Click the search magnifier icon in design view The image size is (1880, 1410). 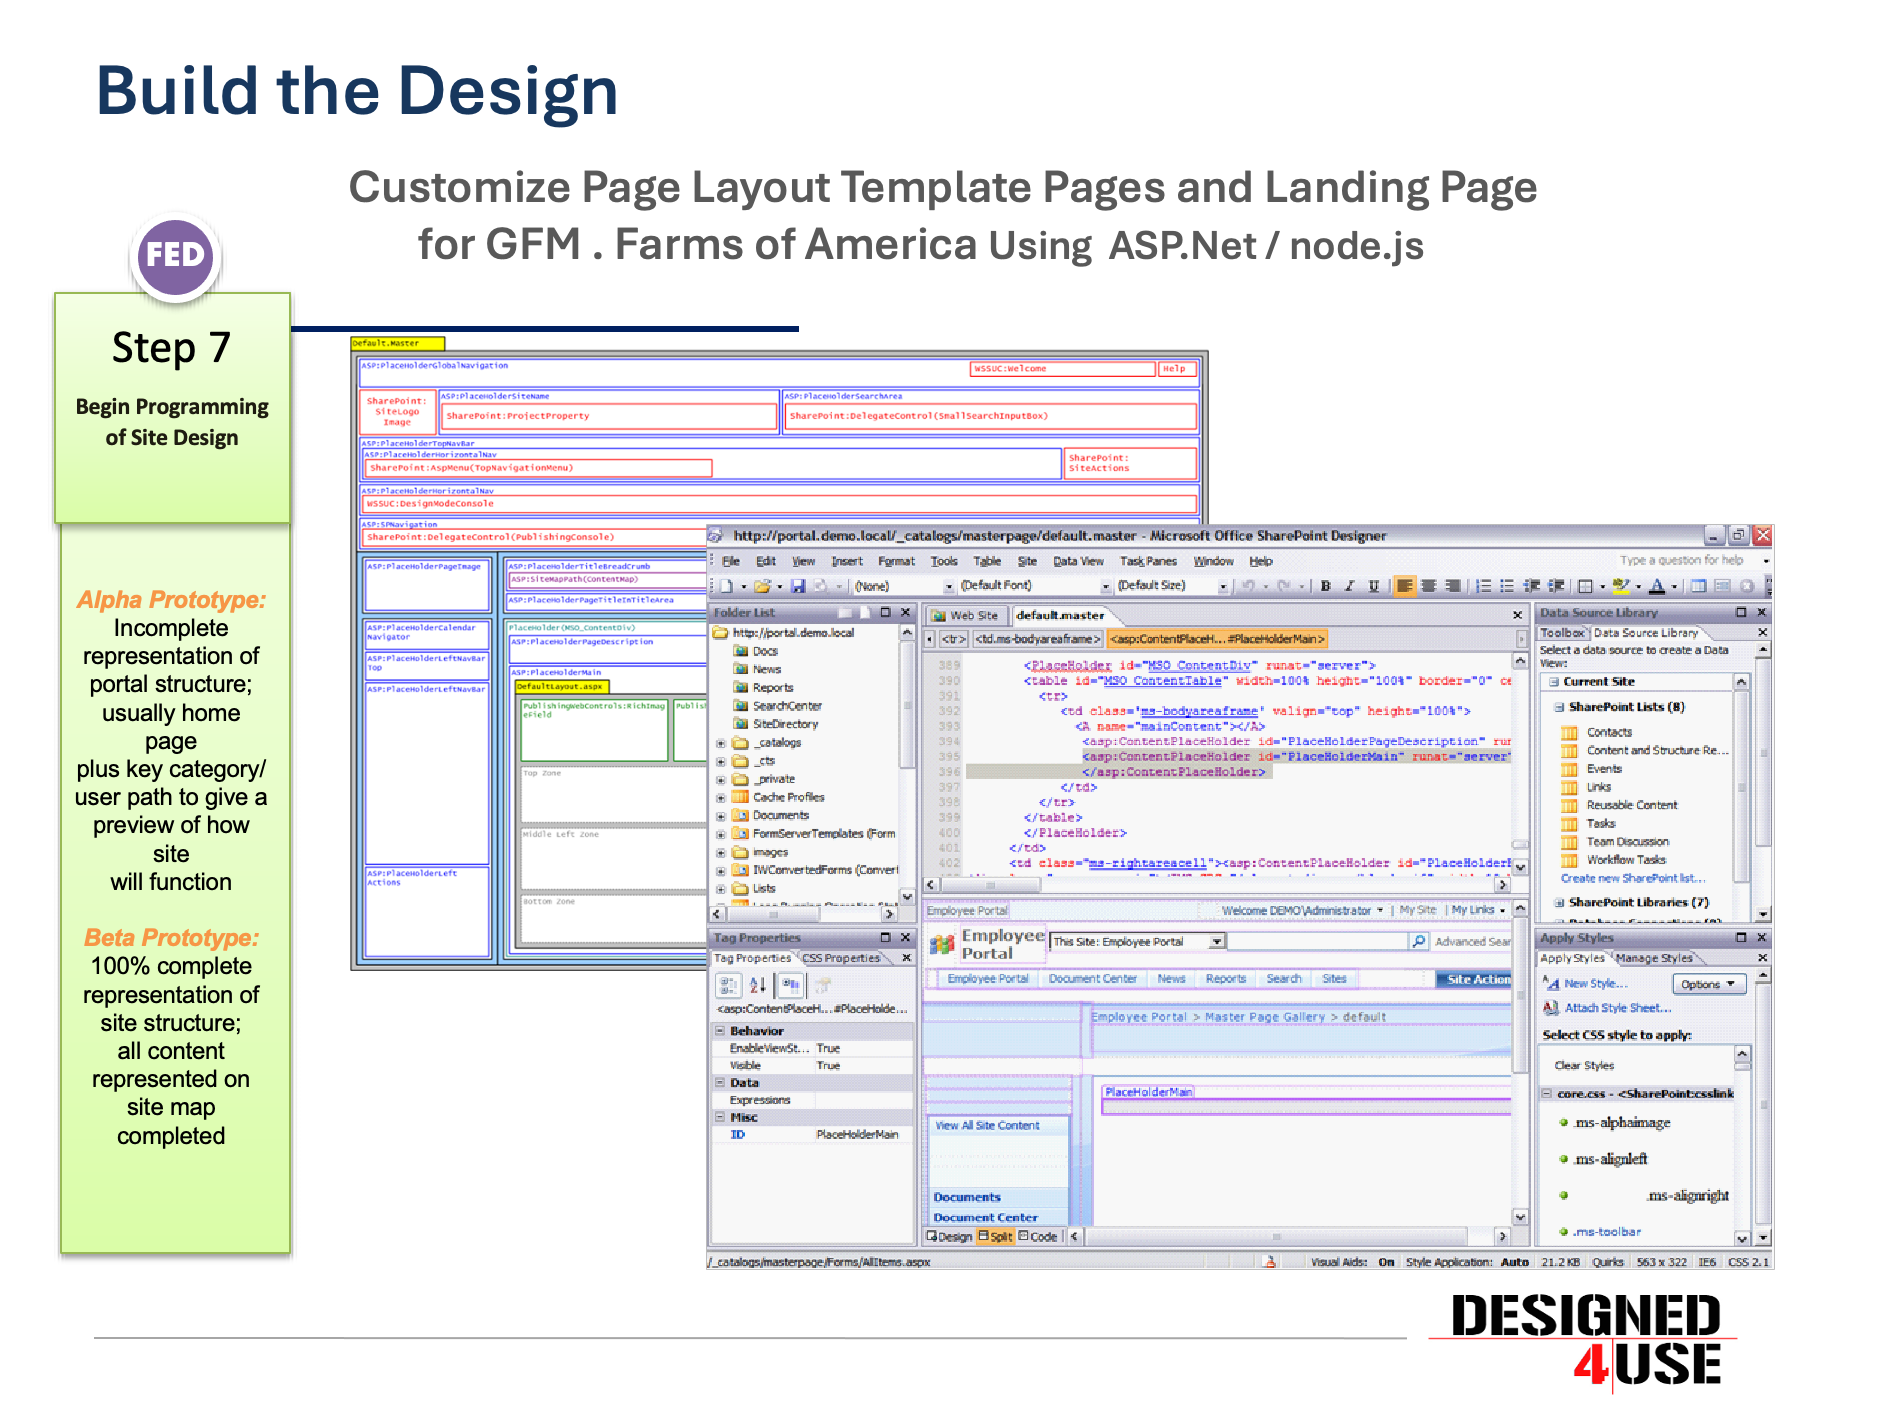point(1418,941)
